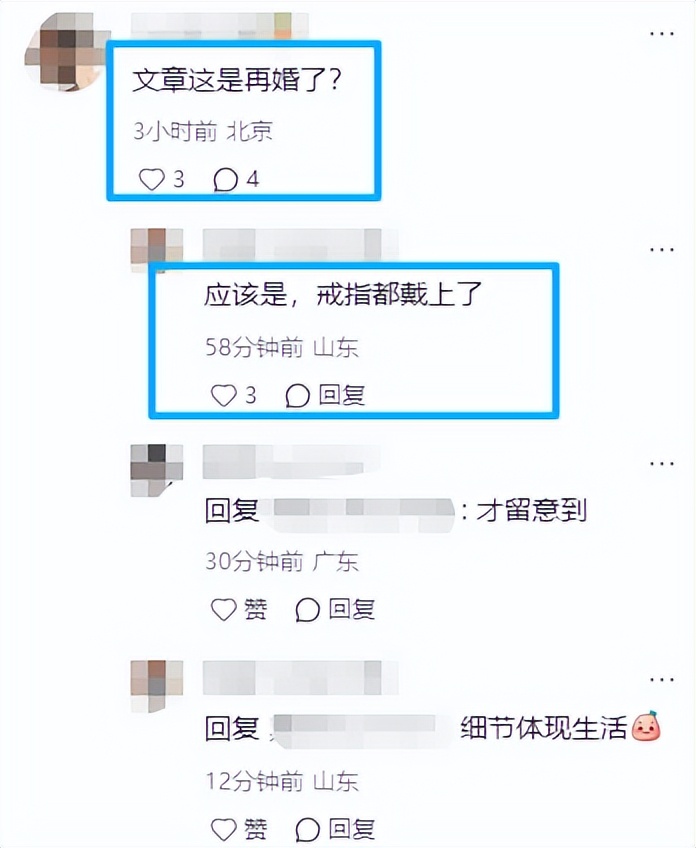Open avatar of '才留意到' reply author

[157, 469]
